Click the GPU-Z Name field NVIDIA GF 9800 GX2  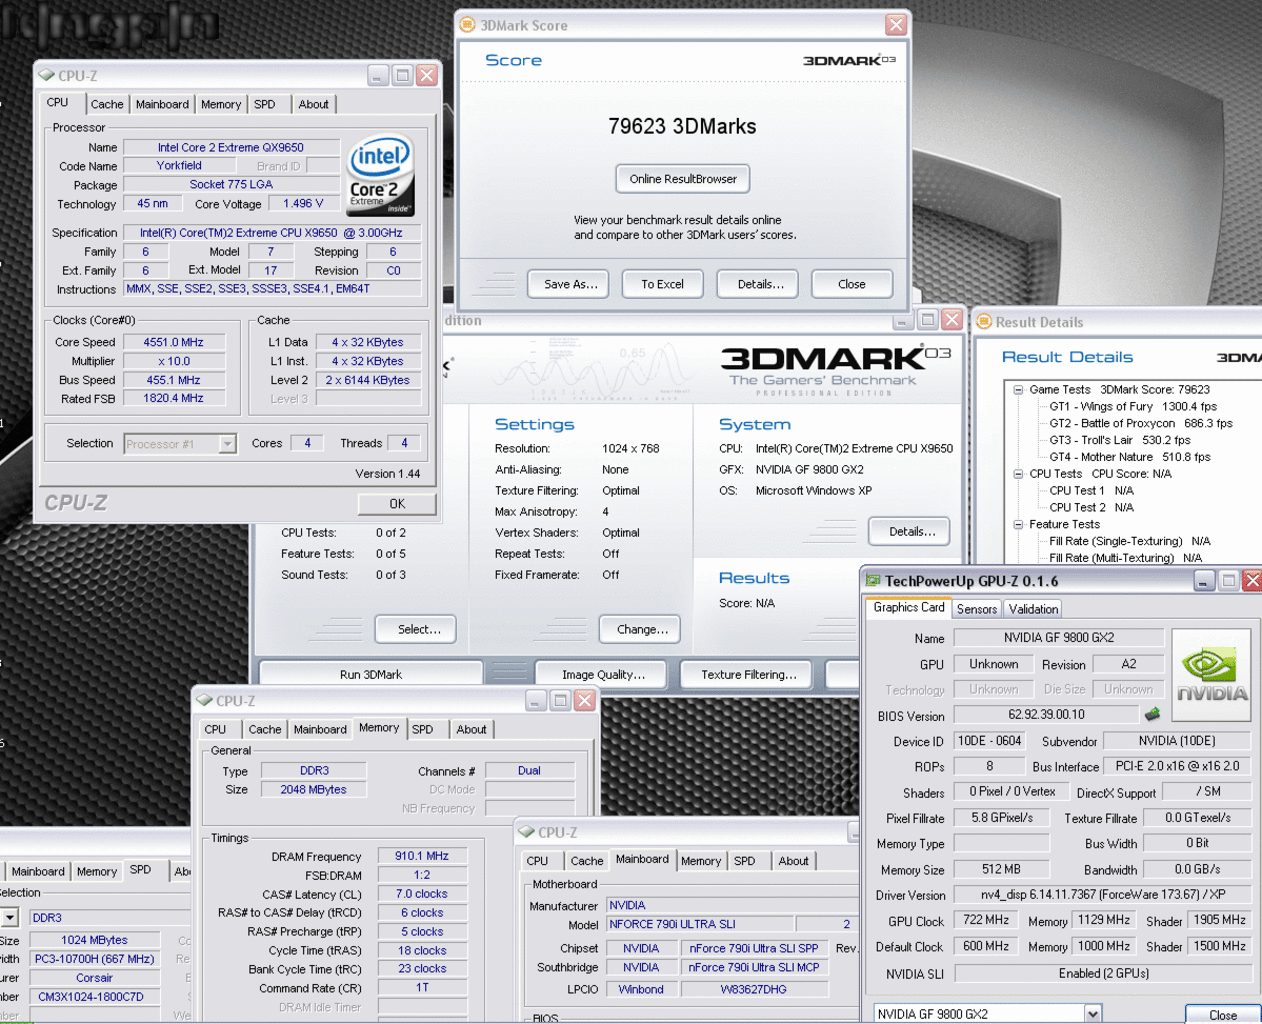1059,638
